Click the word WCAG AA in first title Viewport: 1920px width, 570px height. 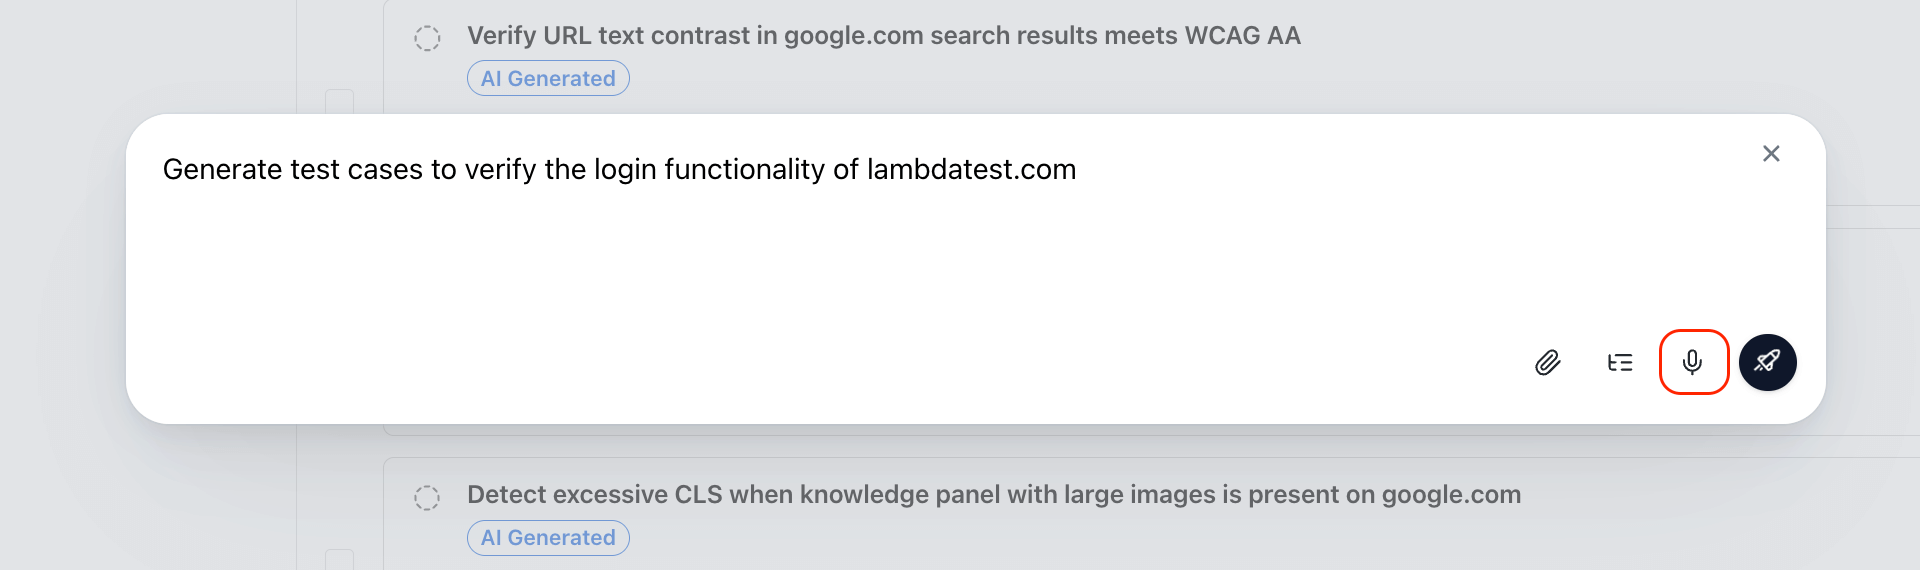[1243, 36]
